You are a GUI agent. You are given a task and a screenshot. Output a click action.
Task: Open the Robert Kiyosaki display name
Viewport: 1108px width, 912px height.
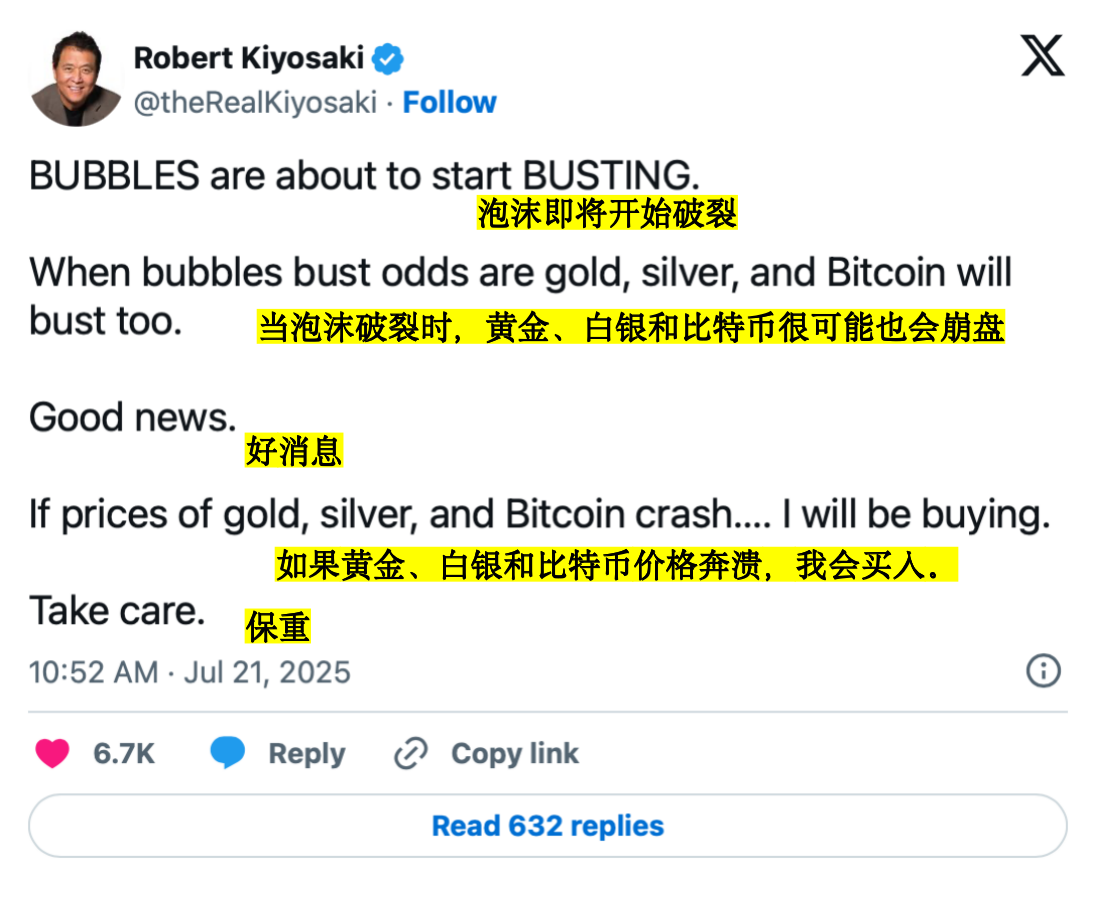249,58
